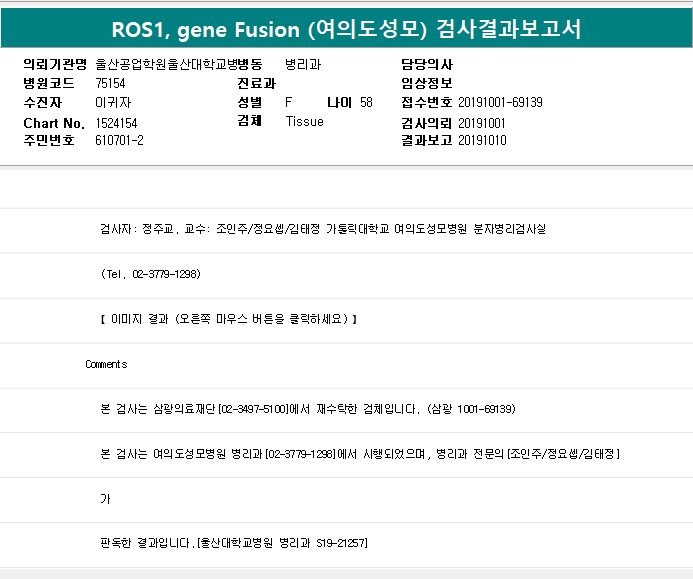Screen dimensions: 693x579
Task: Select patient name 이귀자
Action: click(x=109, y=102)
